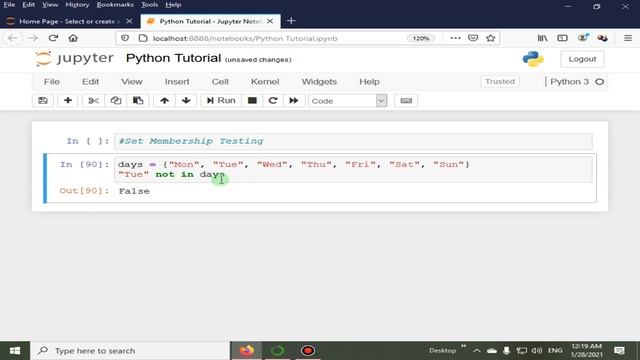Open a new browser tab
This screenshot has width=640, height=360.
coord(291,21)
